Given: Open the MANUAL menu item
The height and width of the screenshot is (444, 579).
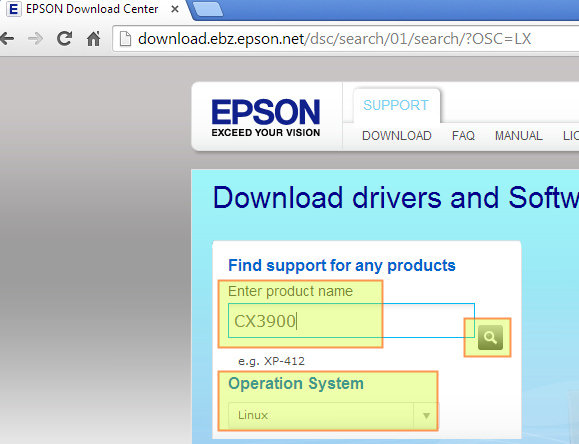Looking at the screenshot, I should (518, 136).
